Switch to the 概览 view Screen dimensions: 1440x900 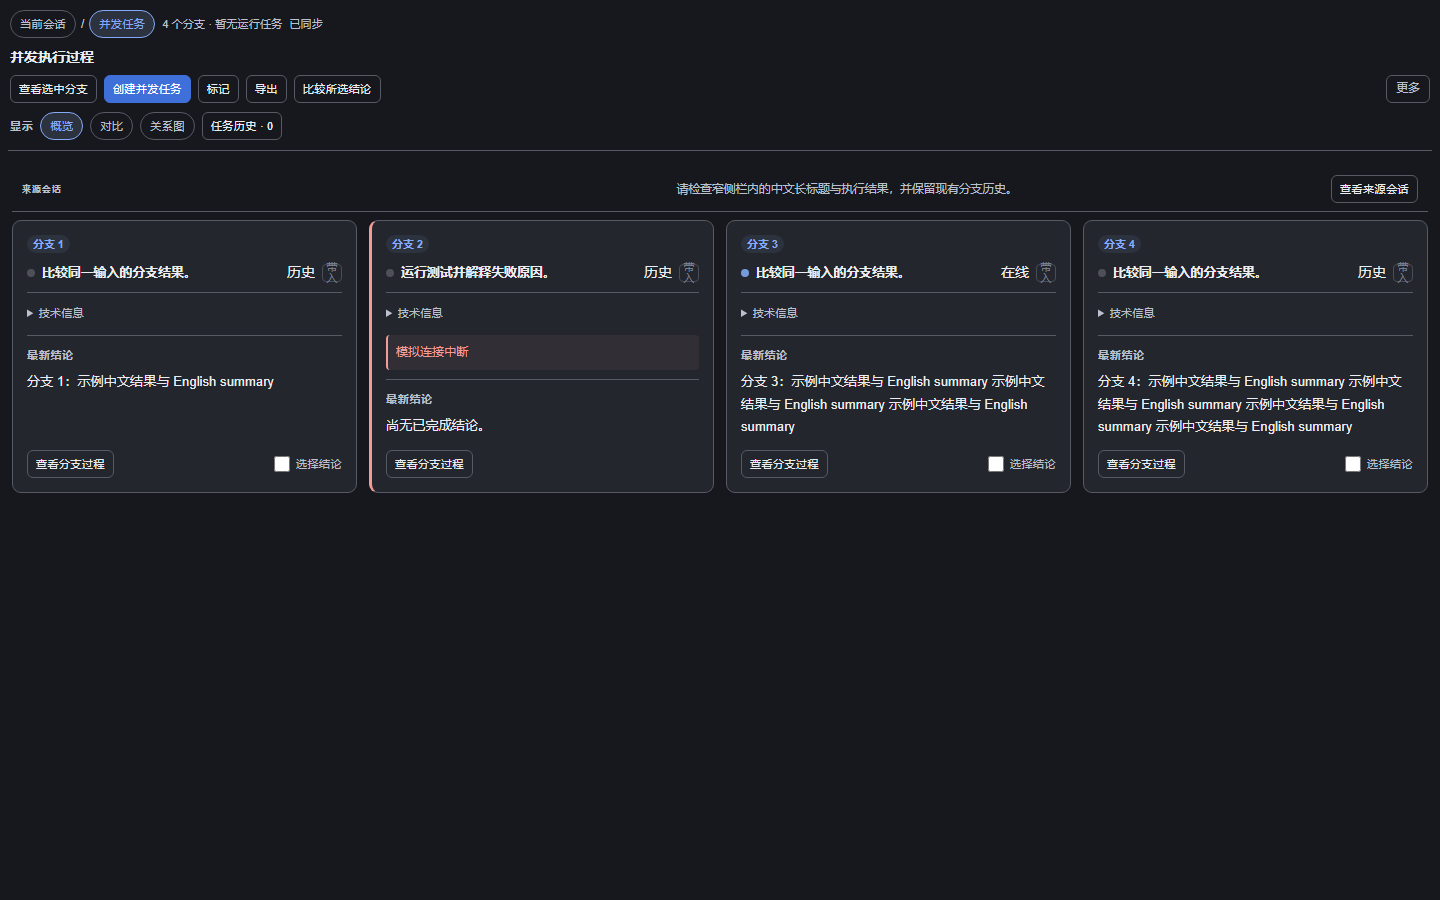(61, 126)
